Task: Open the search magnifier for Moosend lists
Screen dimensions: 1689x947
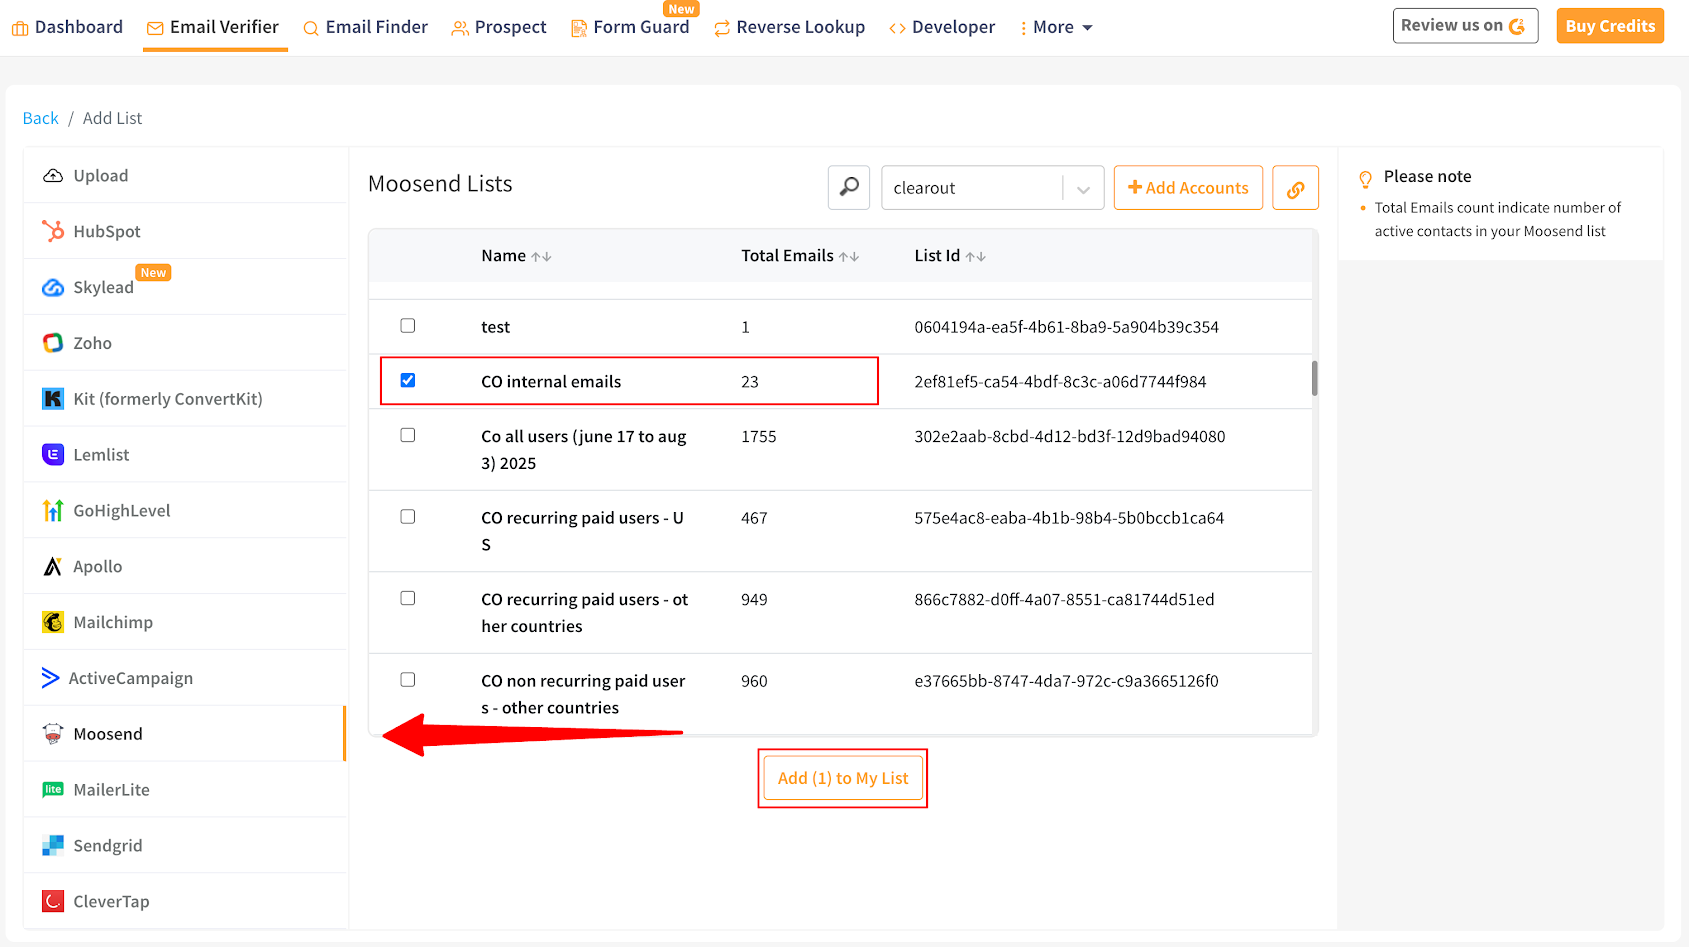Action: click(848, 187)
